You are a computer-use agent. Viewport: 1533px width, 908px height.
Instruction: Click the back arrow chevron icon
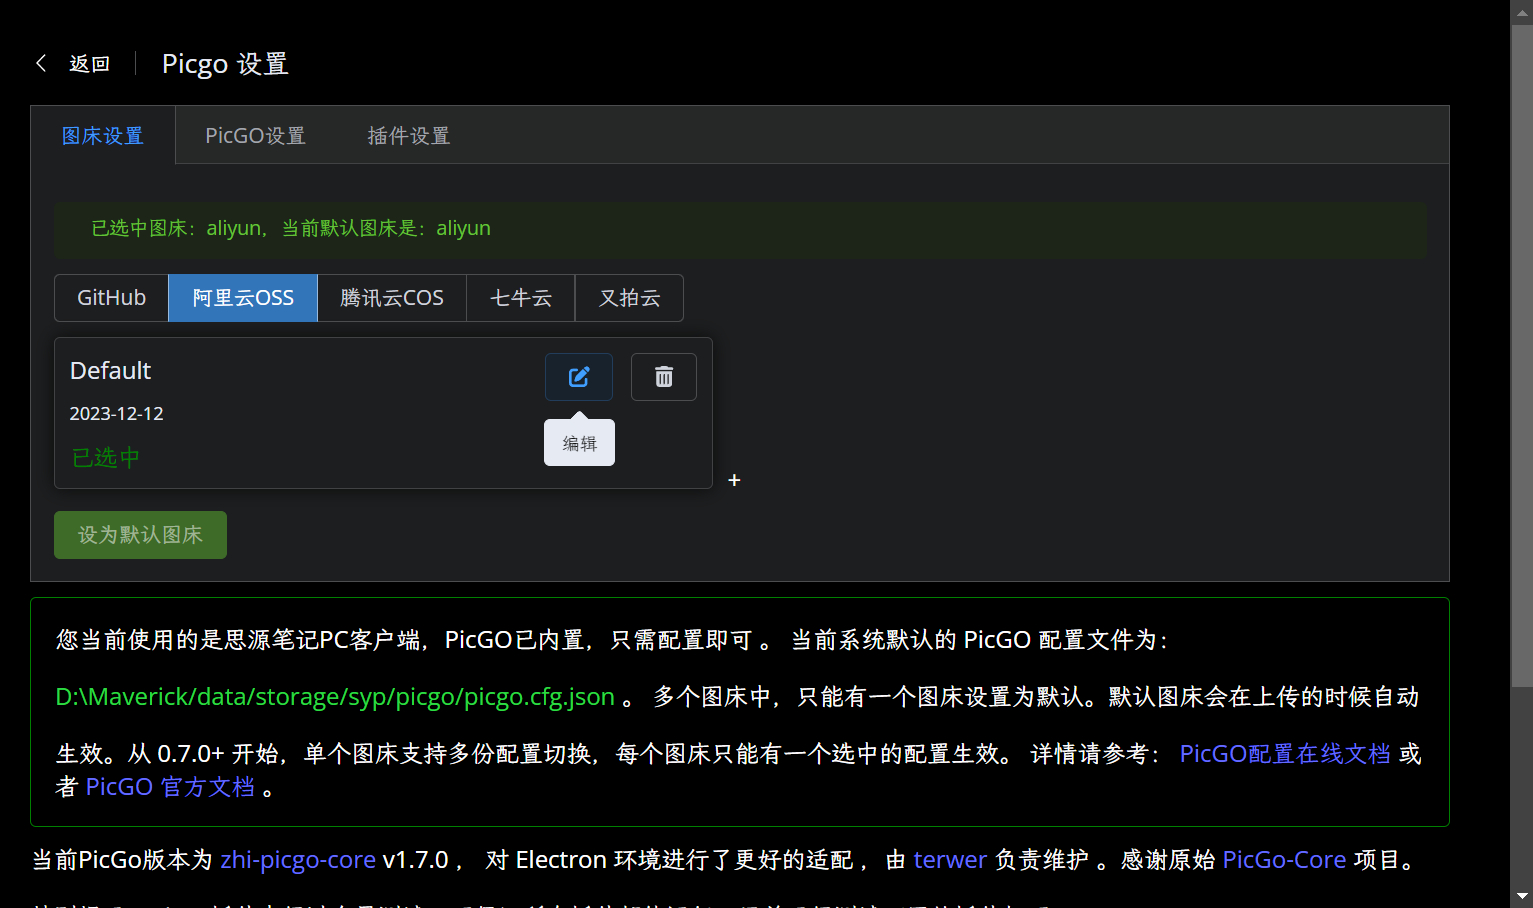(x=42, y=63)
